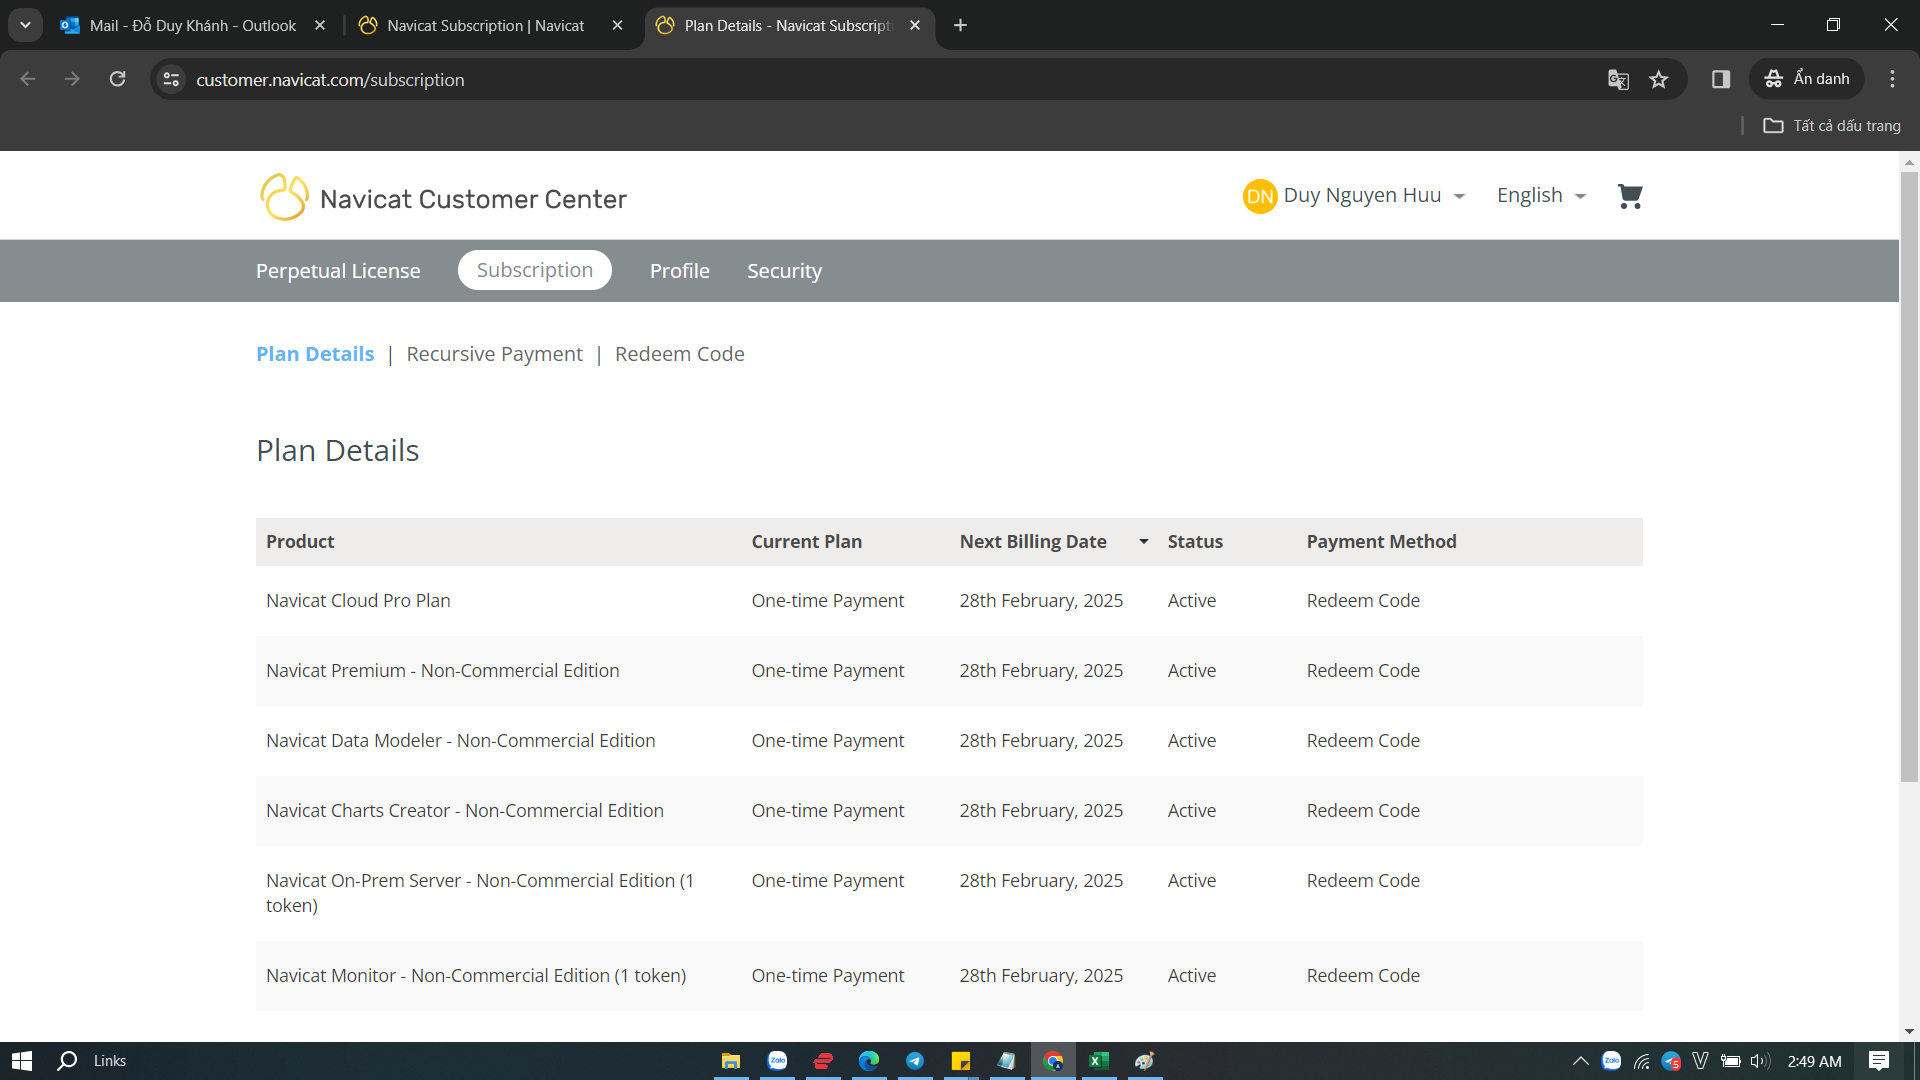View site information icon in address bar
The image size is (1920, 1080).
click(x=171, y=79)
